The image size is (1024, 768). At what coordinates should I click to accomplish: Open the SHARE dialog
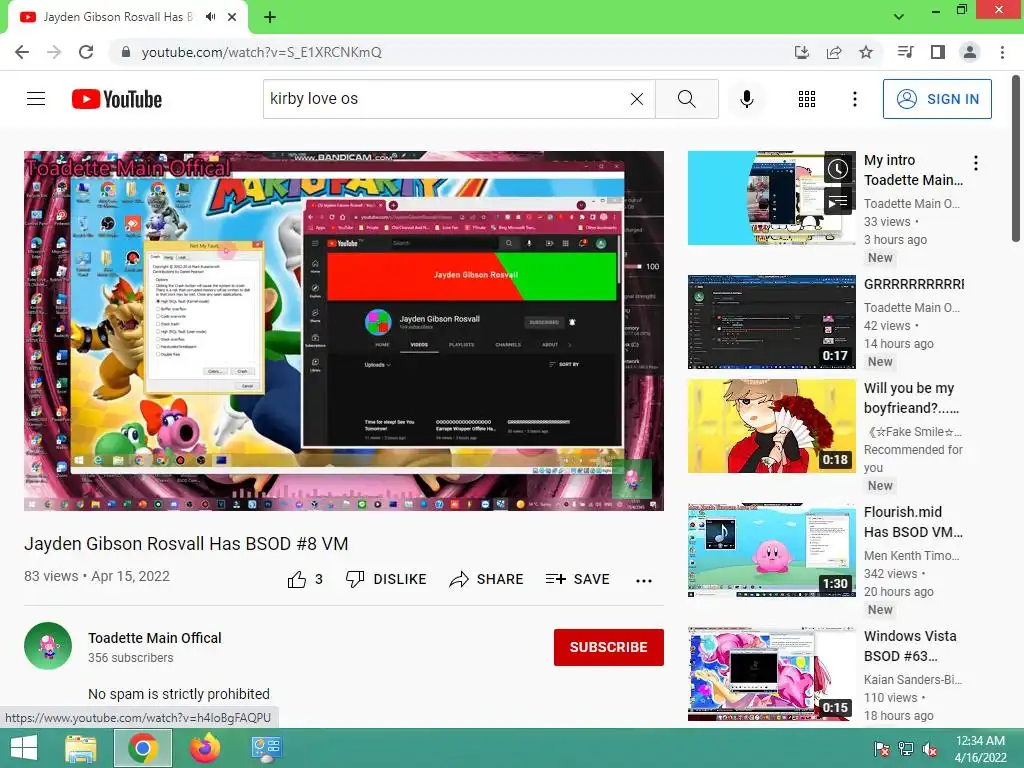(487, 579)
